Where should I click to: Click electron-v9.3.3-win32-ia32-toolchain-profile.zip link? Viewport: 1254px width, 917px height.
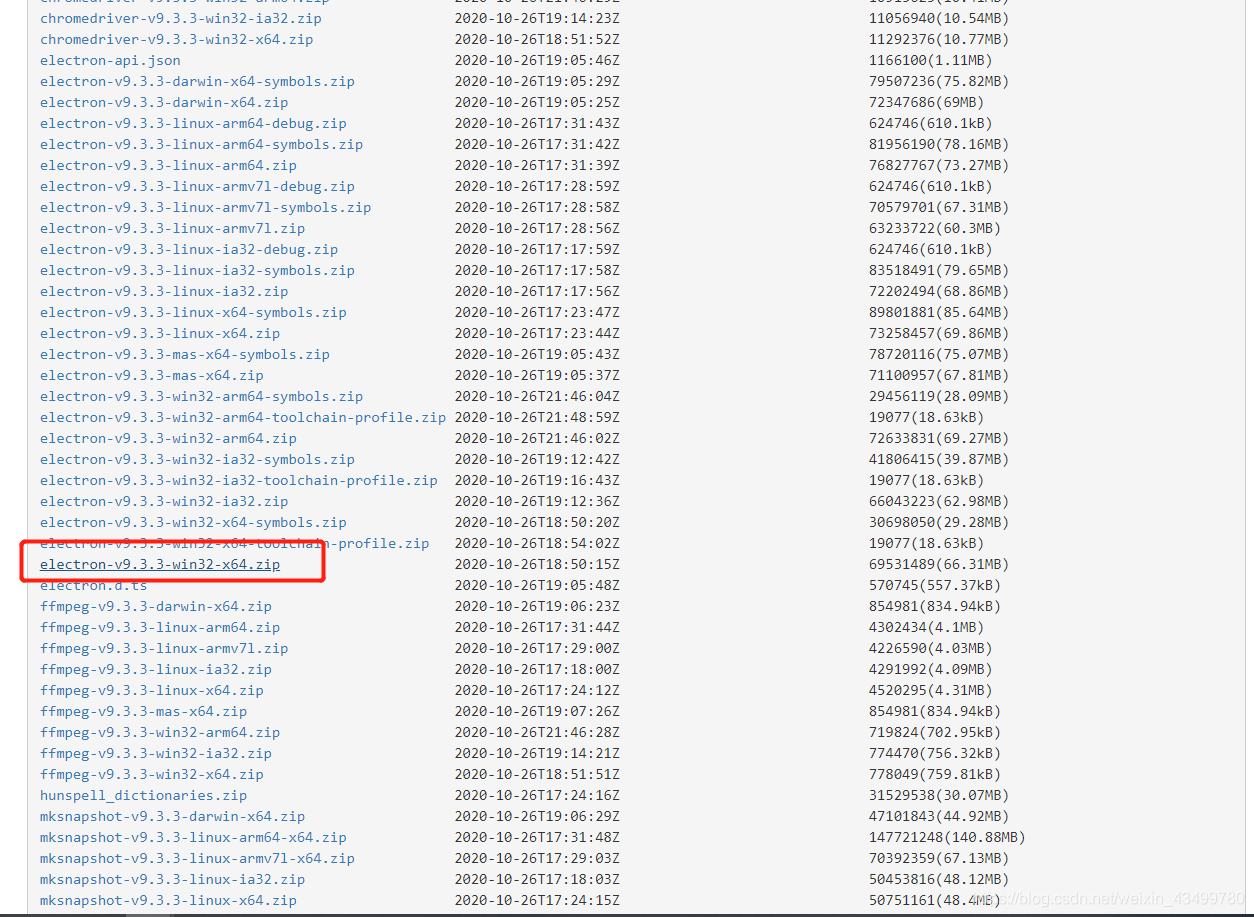coord(239,480)
